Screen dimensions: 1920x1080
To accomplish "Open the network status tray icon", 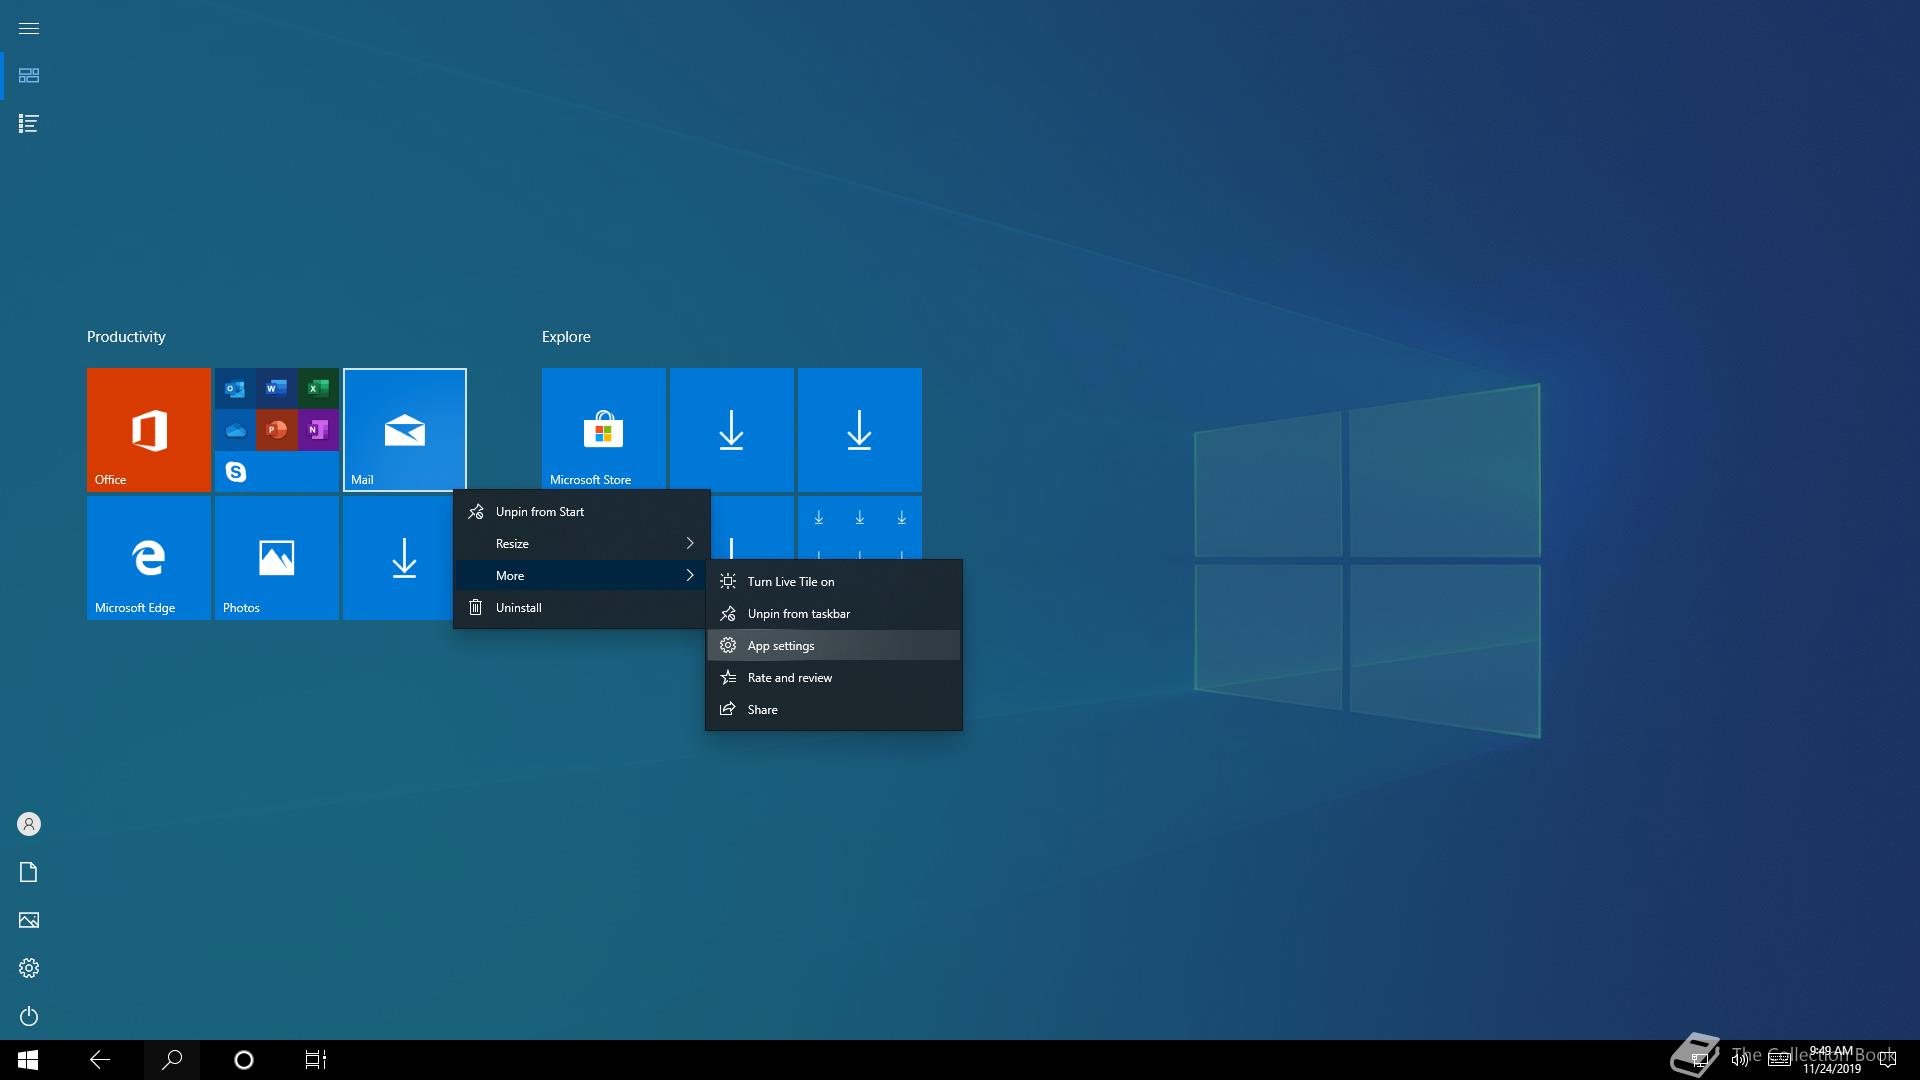I will (1699, 1060).
